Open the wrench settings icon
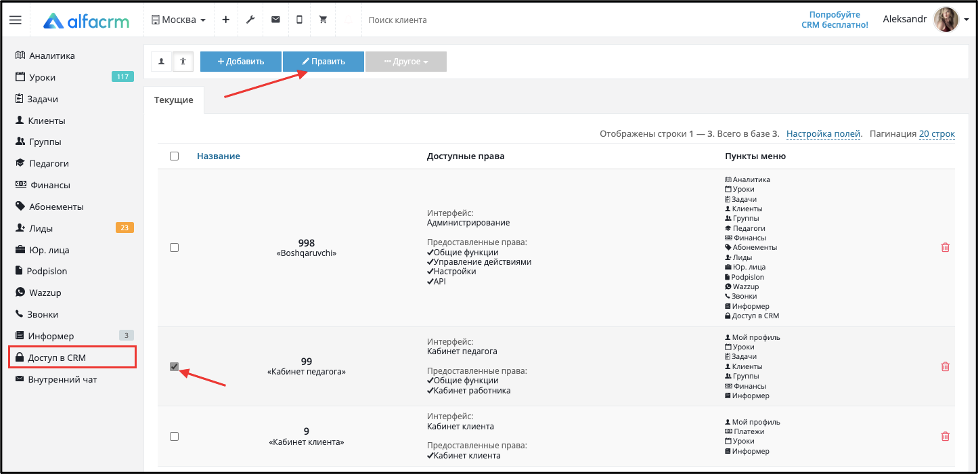Viewport: 979px width, 474px height. [250, 20]
